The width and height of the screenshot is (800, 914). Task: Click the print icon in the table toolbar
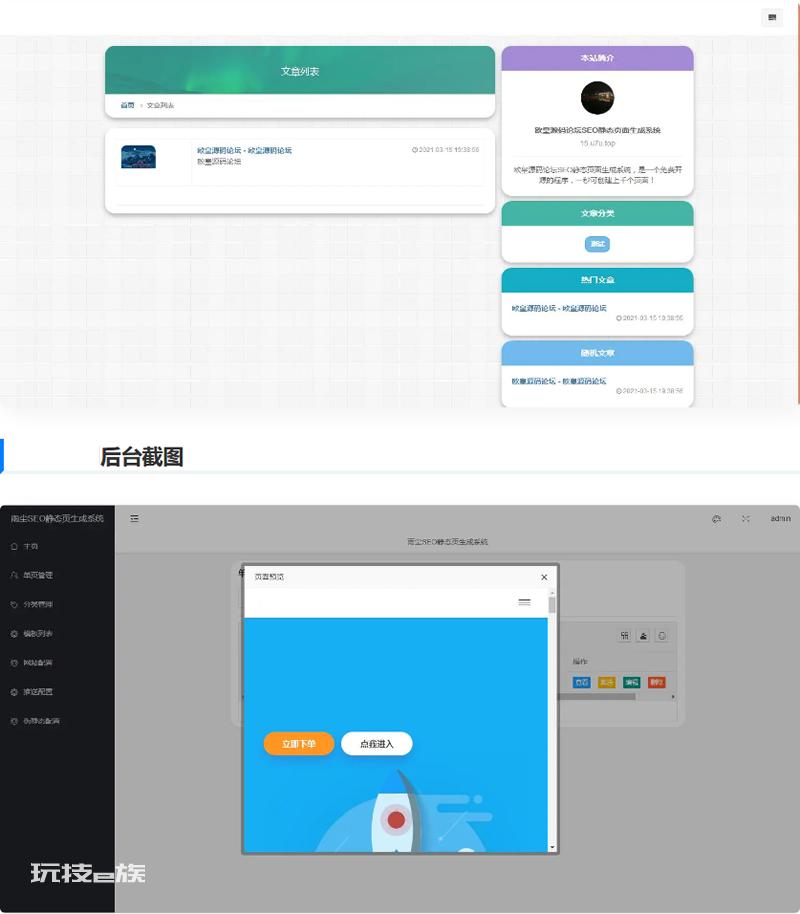(662, 636)
